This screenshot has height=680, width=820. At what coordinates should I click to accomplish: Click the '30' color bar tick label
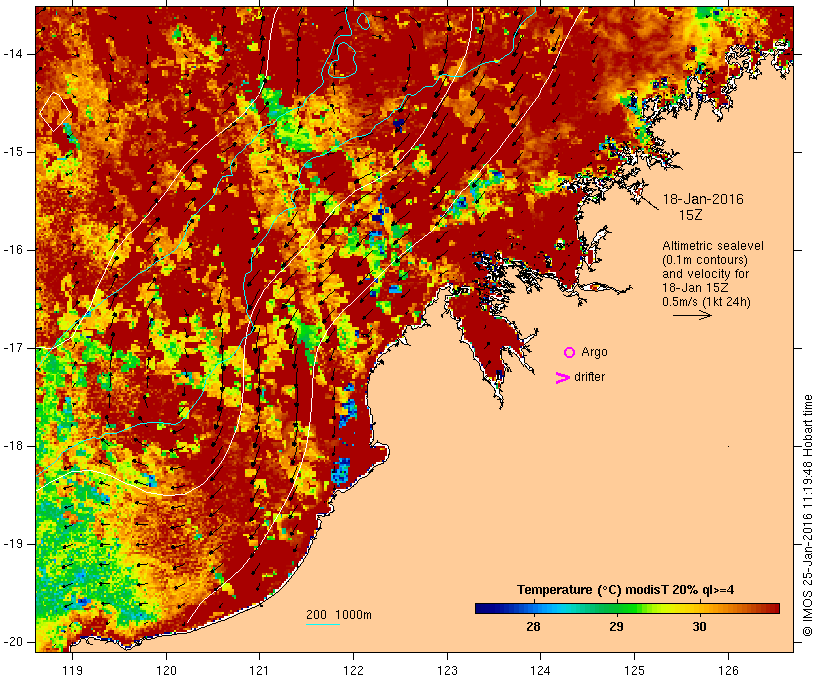tap(699, 626)
